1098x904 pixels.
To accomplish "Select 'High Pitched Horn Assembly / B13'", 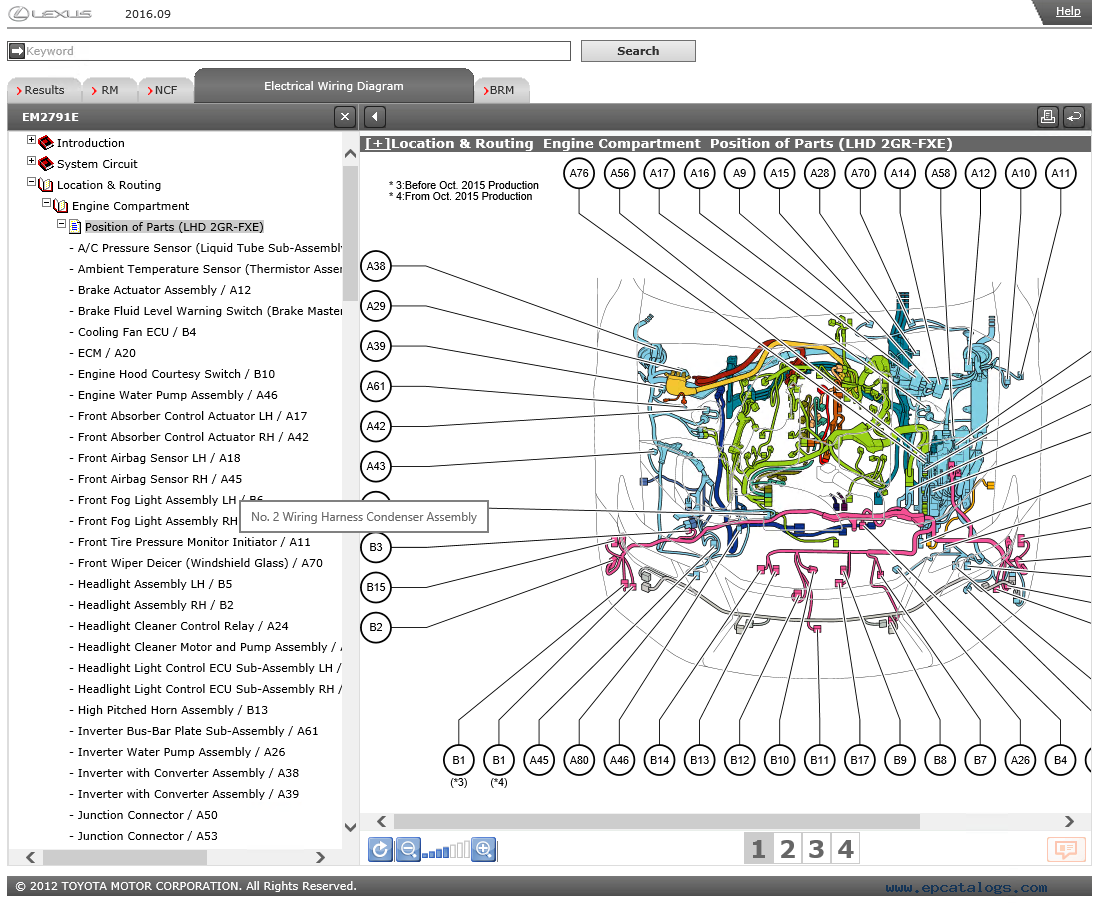I will (x=172, y=710).
